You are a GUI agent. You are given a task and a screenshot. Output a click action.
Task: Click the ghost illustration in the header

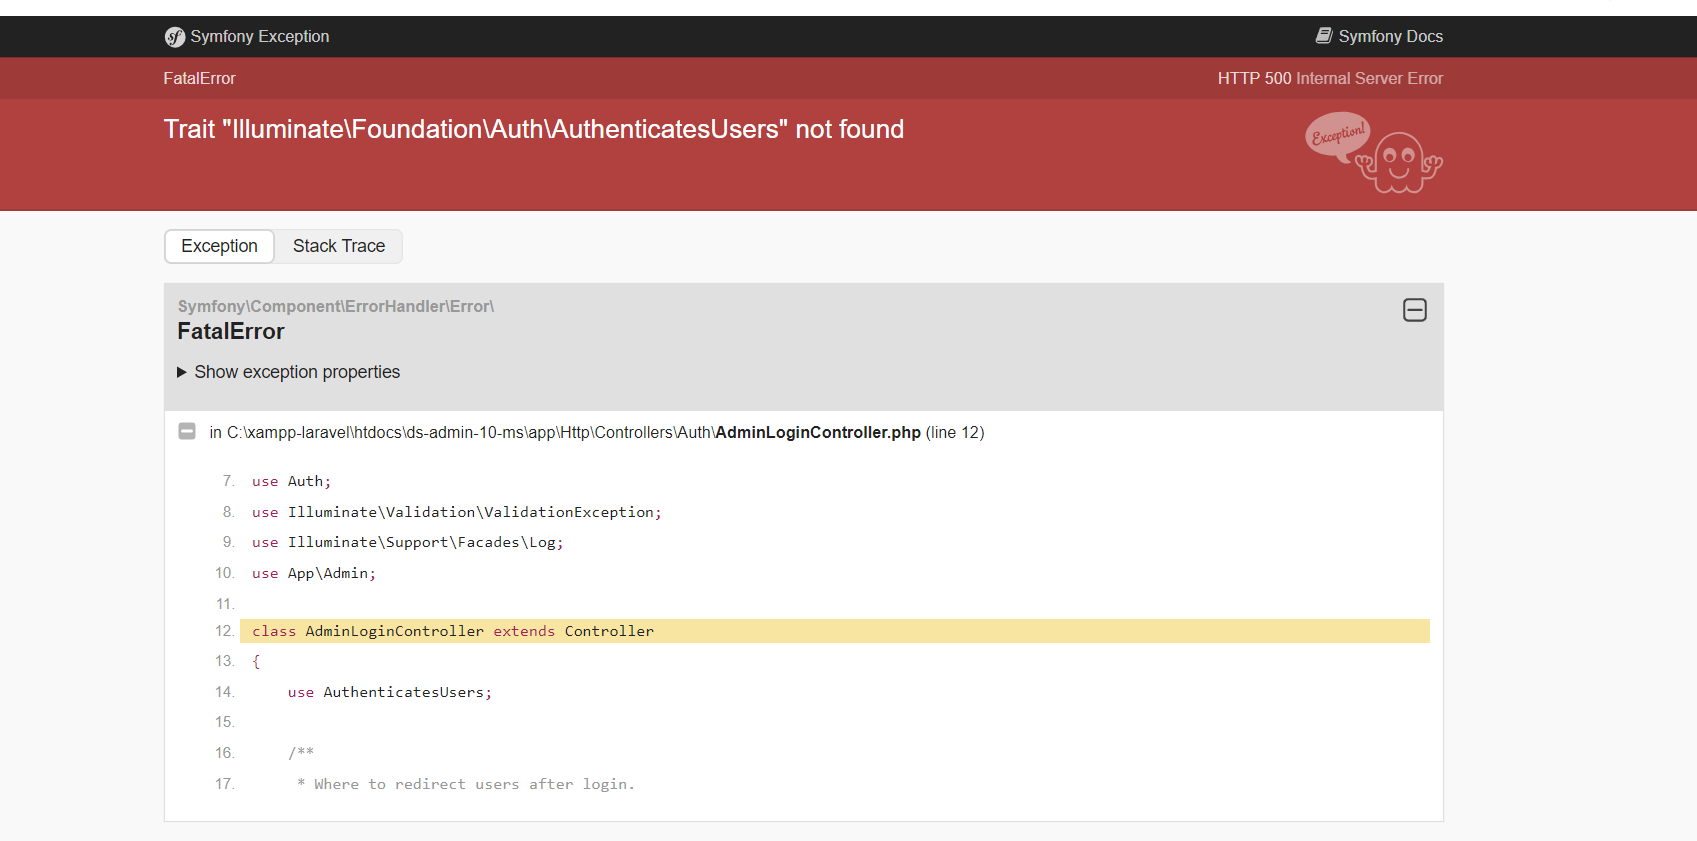coord(1400,163)
